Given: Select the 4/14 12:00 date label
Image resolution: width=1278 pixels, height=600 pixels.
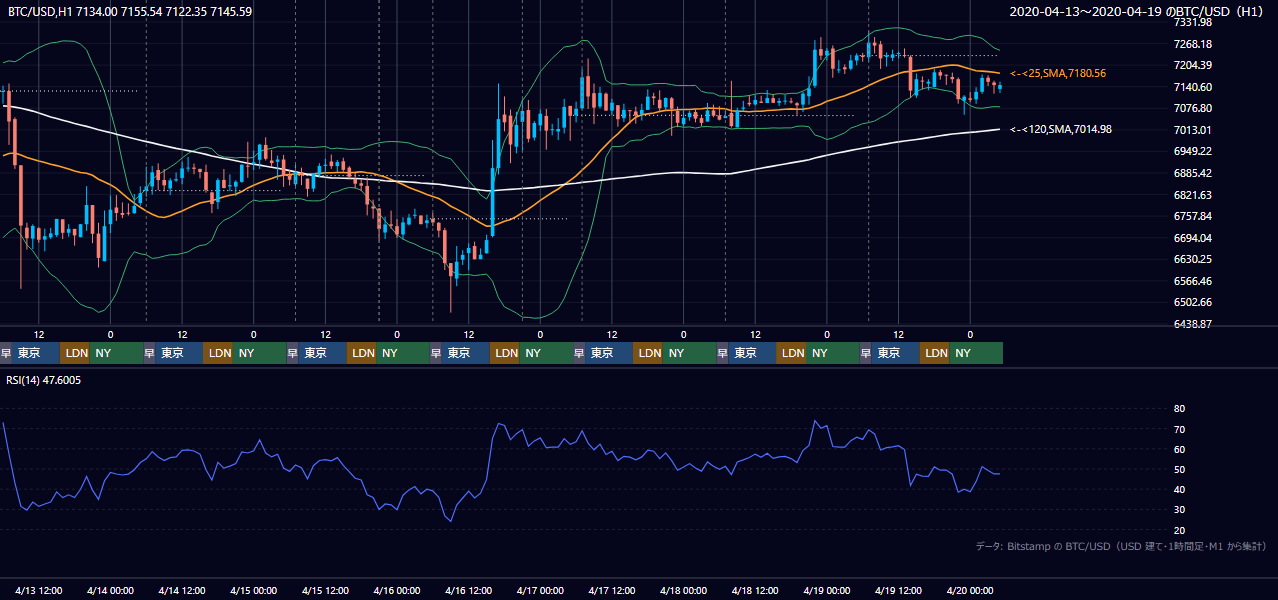Looking at the screenshot, I should click(x=182, y=590).
